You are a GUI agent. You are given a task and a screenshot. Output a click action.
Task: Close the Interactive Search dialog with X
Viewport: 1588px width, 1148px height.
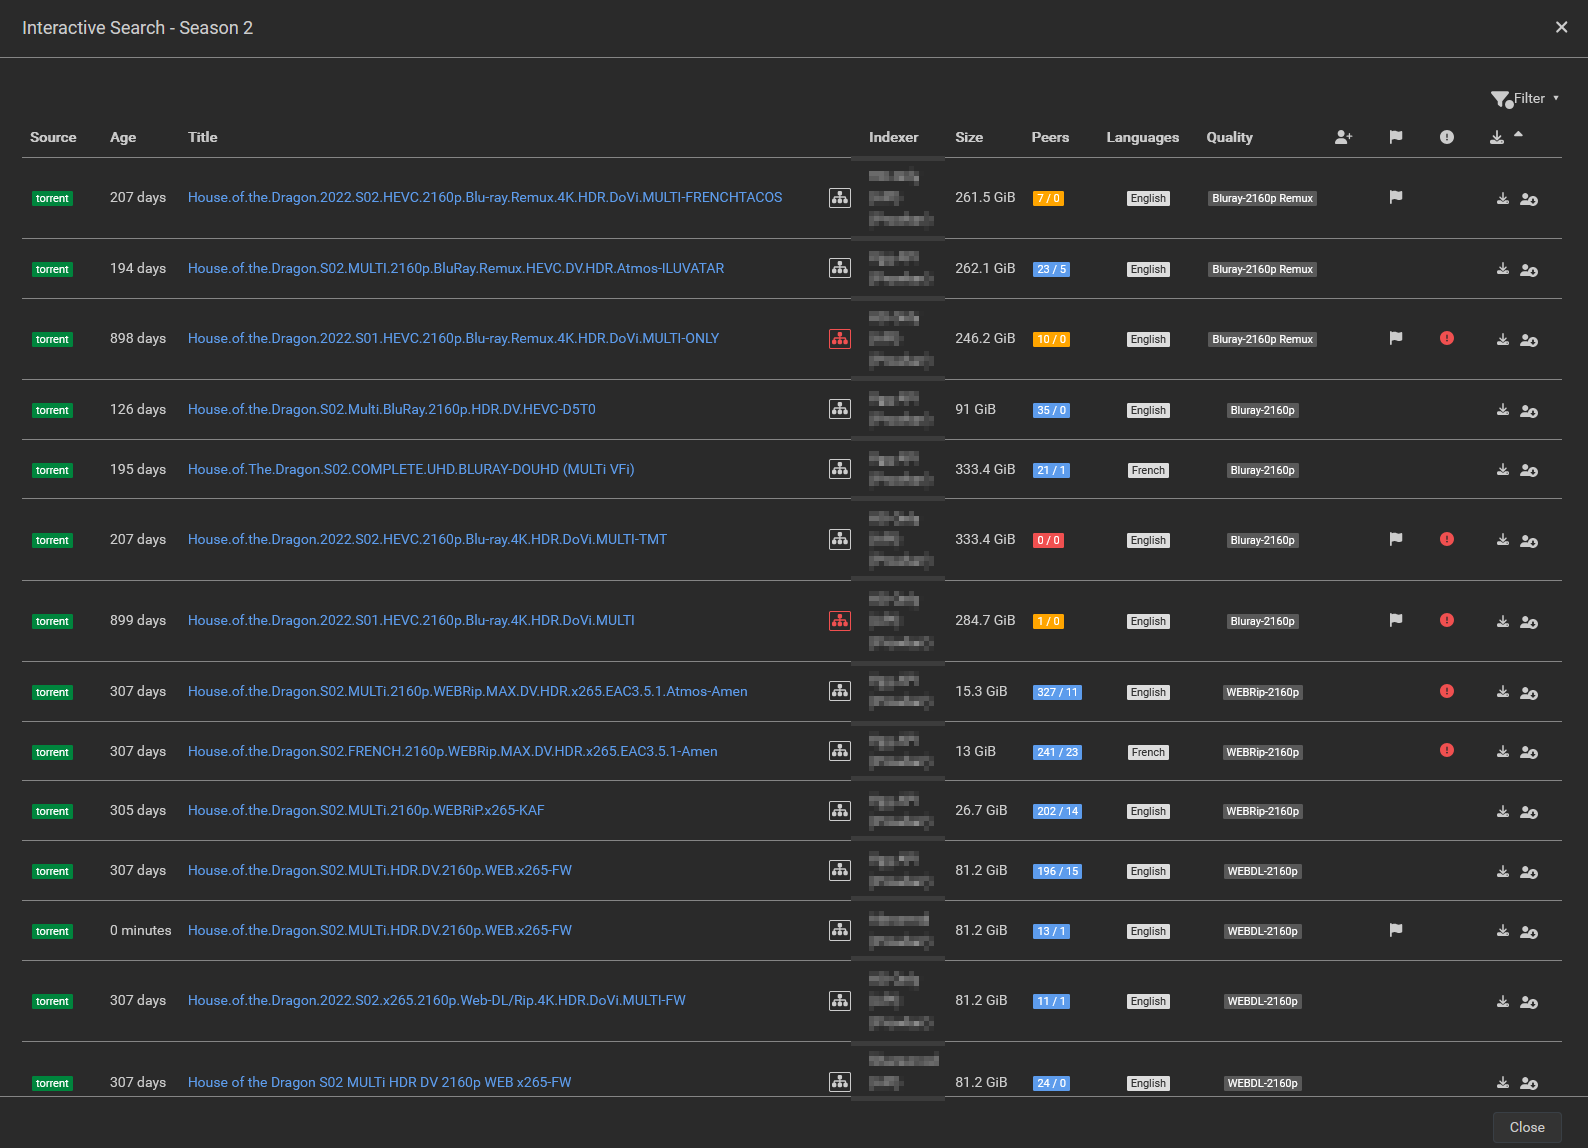(1561, 27)
